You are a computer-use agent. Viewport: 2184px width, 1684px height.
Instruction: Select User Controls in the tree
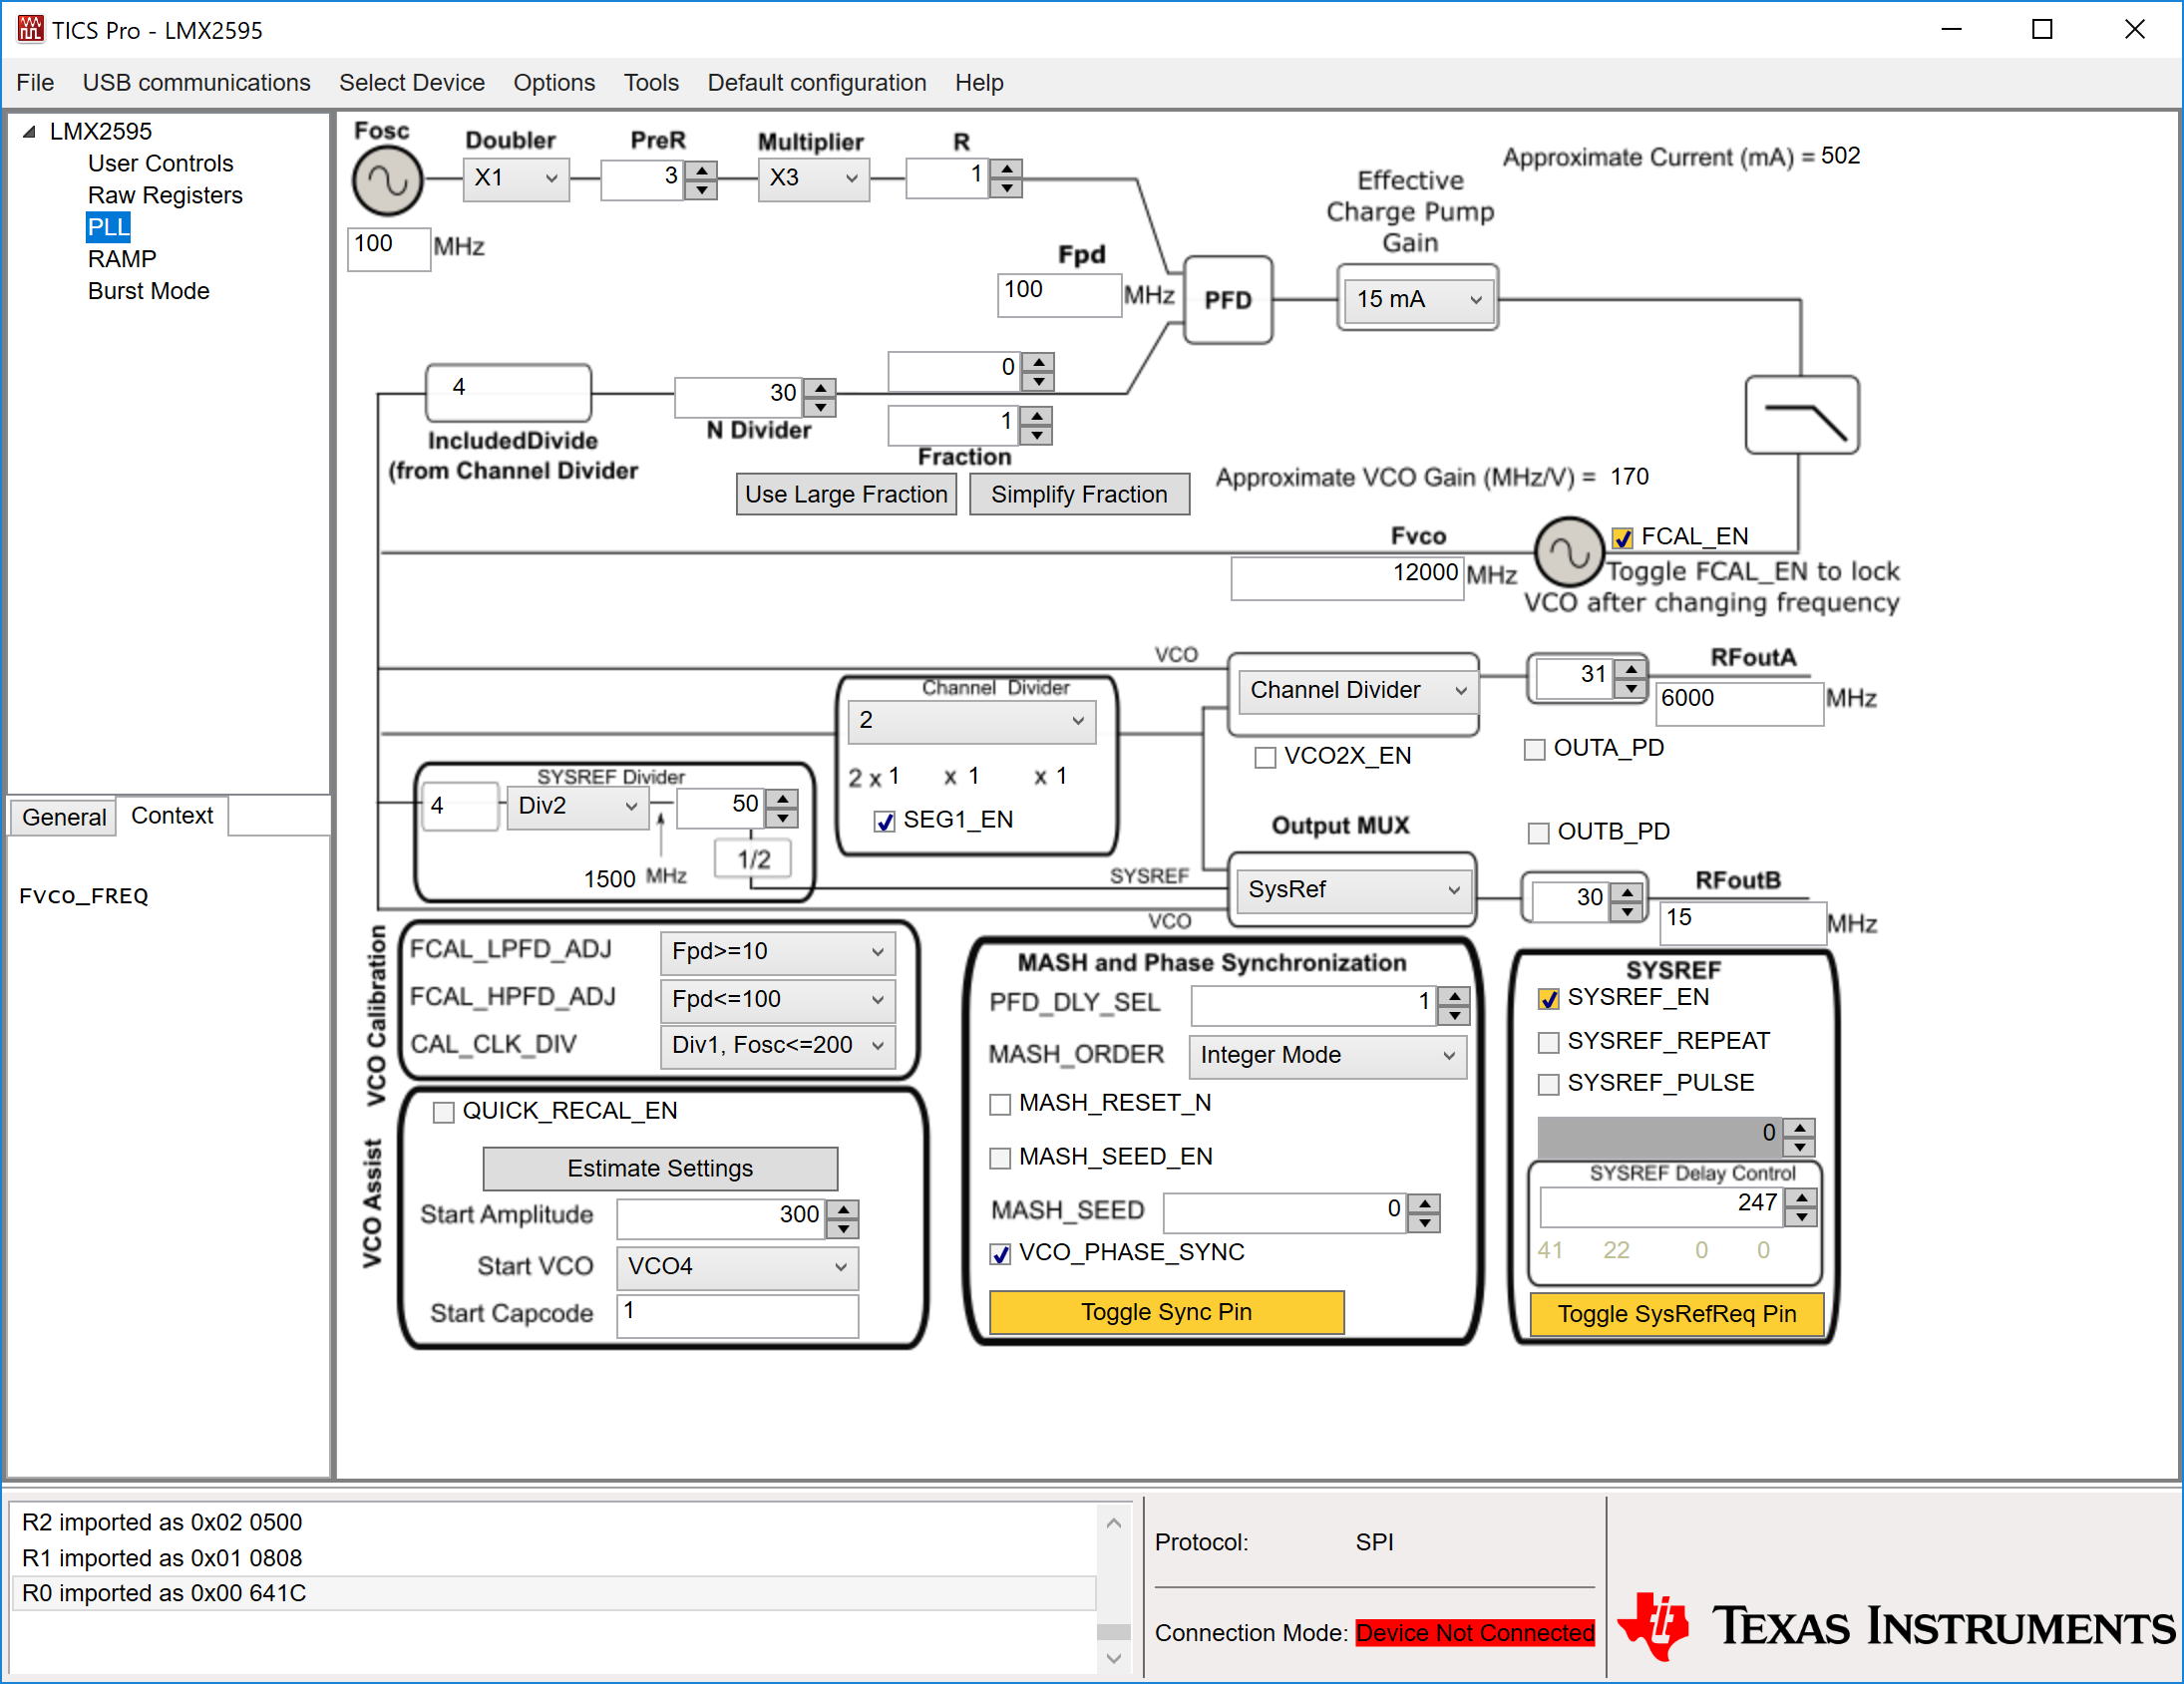(160, 163)
